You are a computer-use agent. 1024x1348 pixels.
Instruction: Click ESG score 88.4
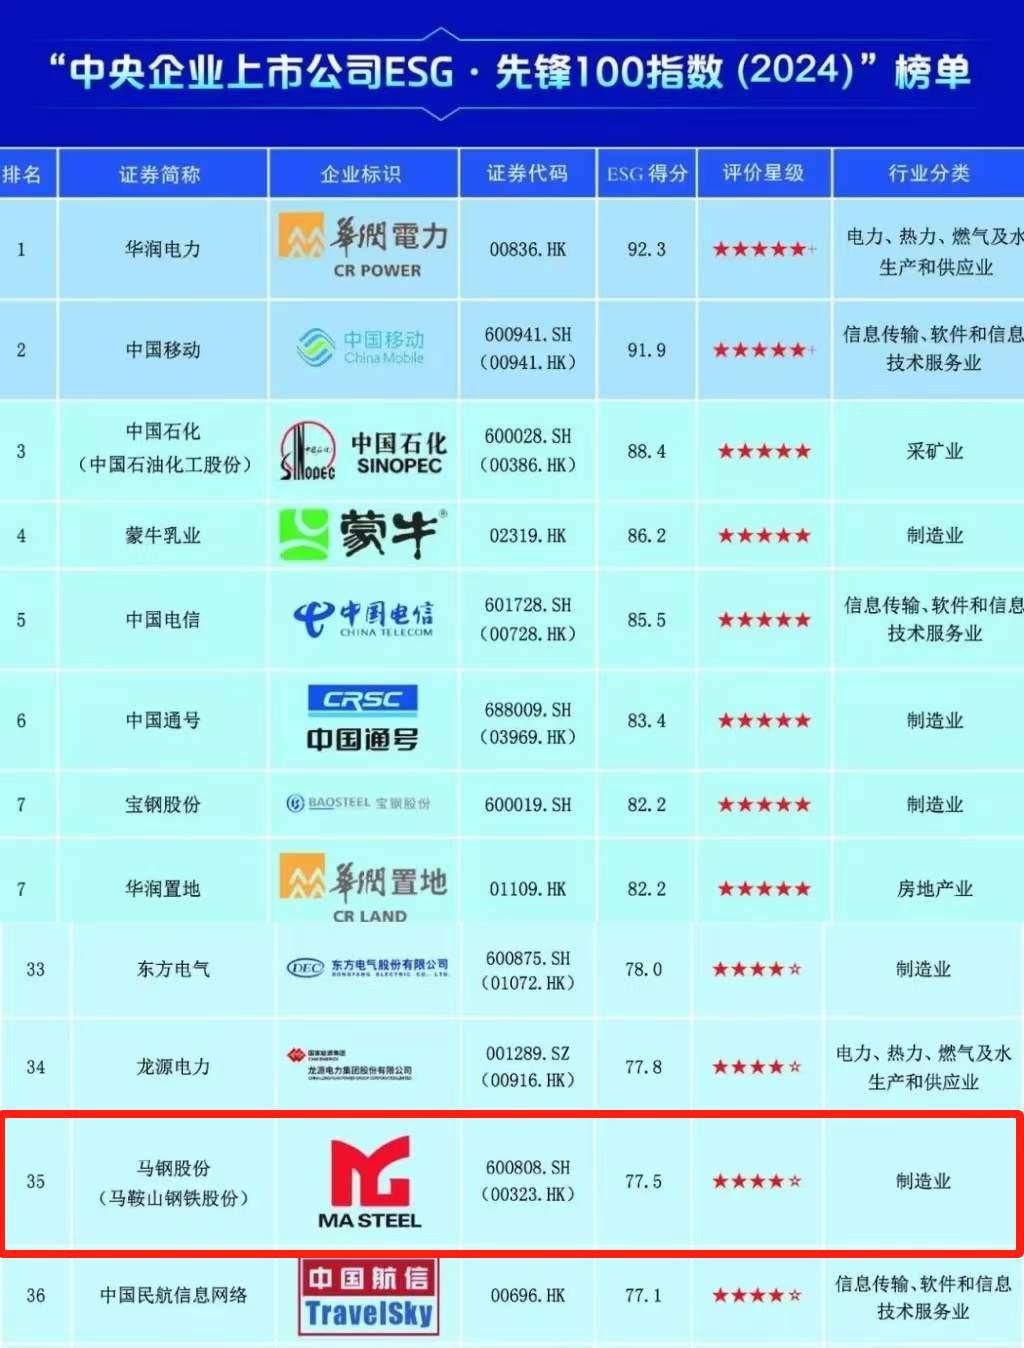click(x=647, y=452)
